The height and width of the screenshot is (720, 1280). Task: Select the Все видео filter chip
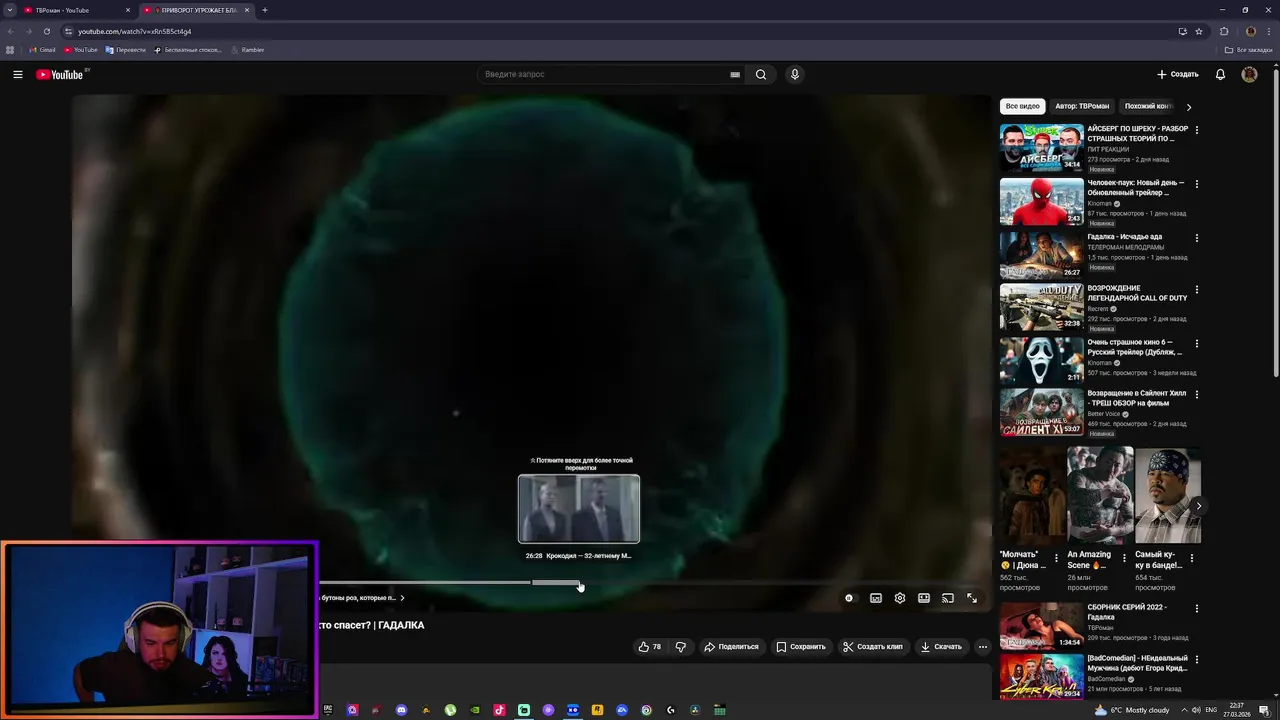(x=1023, y=106)
